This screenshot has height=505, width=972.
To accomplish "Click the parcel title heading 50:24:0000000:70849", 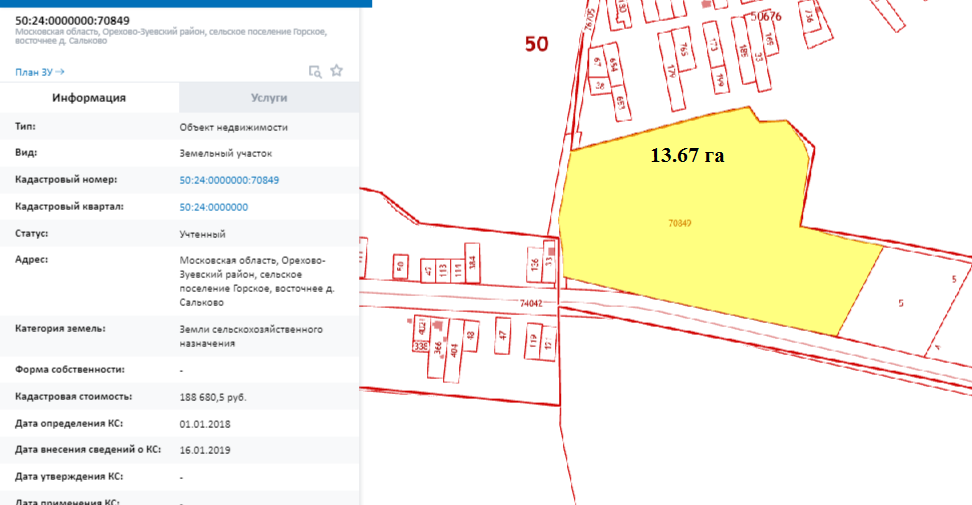I will (72, 21).
